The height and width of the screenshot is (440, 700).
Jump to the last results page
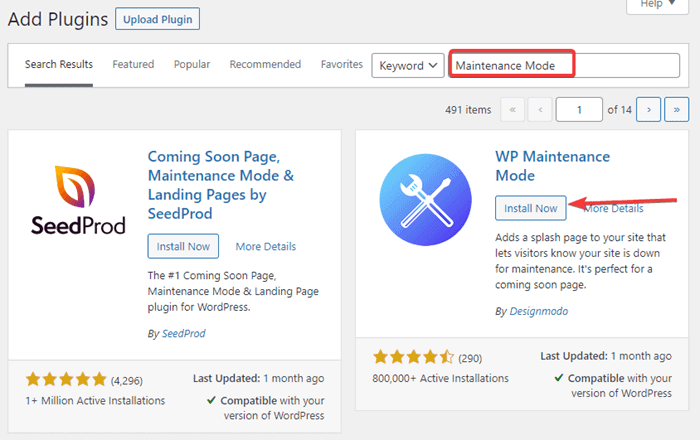tap(677, 109)
